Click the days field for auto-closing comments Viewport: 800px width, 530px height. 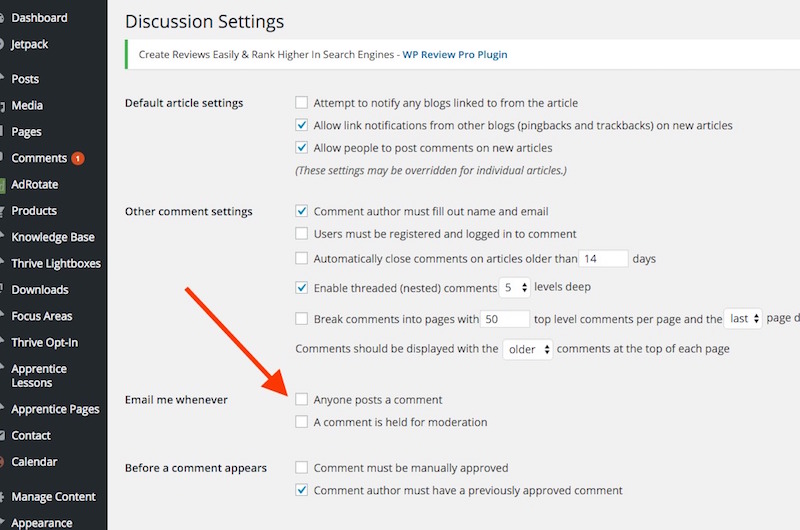point(603,258)
